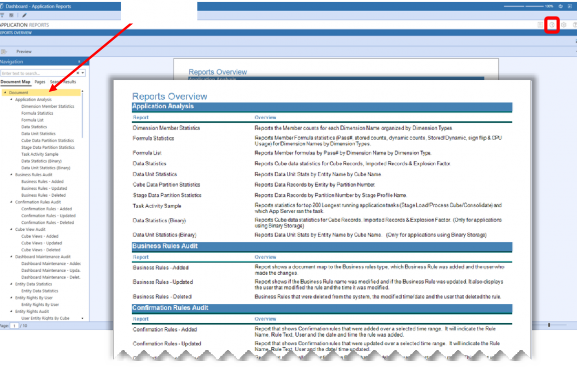This screenshot has height=370, width=577.
Task: Select User Entity Rights By Cube in the tree
Action: coord(45,318)
